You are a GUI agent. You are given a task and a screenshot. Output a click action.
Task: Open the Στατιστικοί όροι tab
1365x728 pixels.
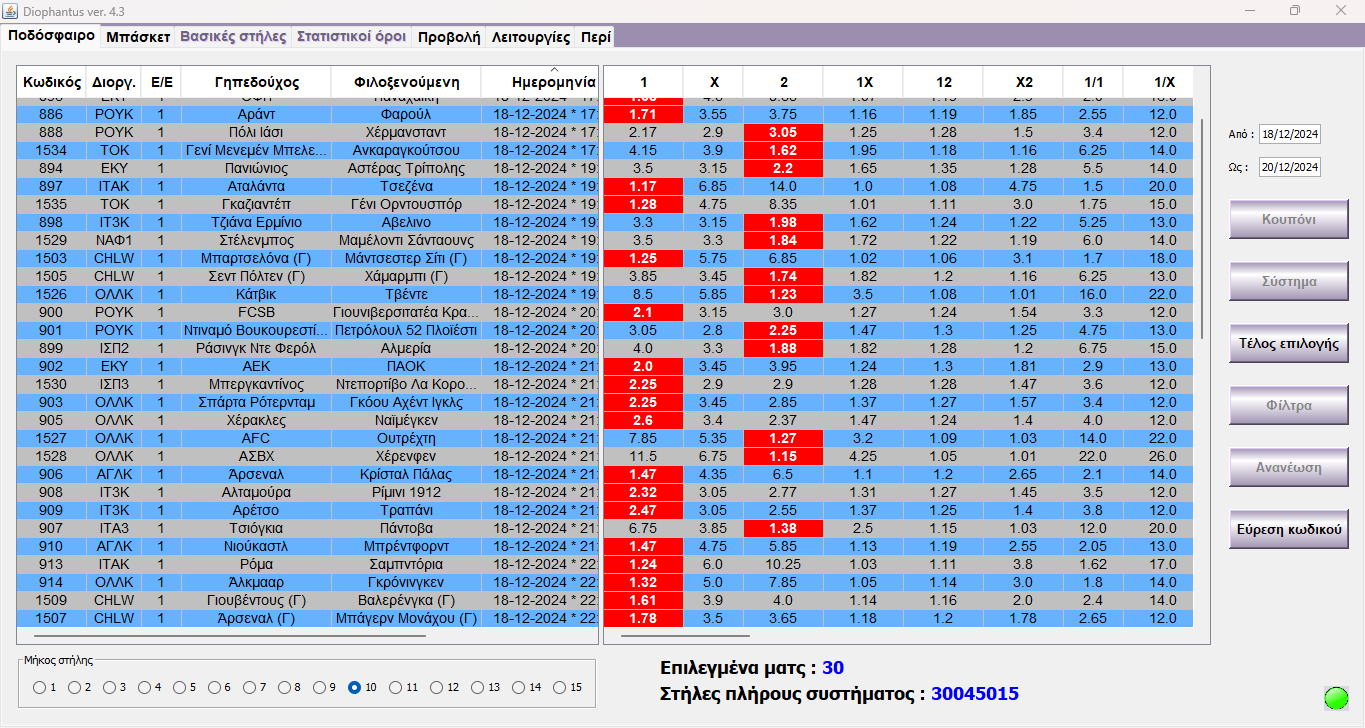[351, 37]
